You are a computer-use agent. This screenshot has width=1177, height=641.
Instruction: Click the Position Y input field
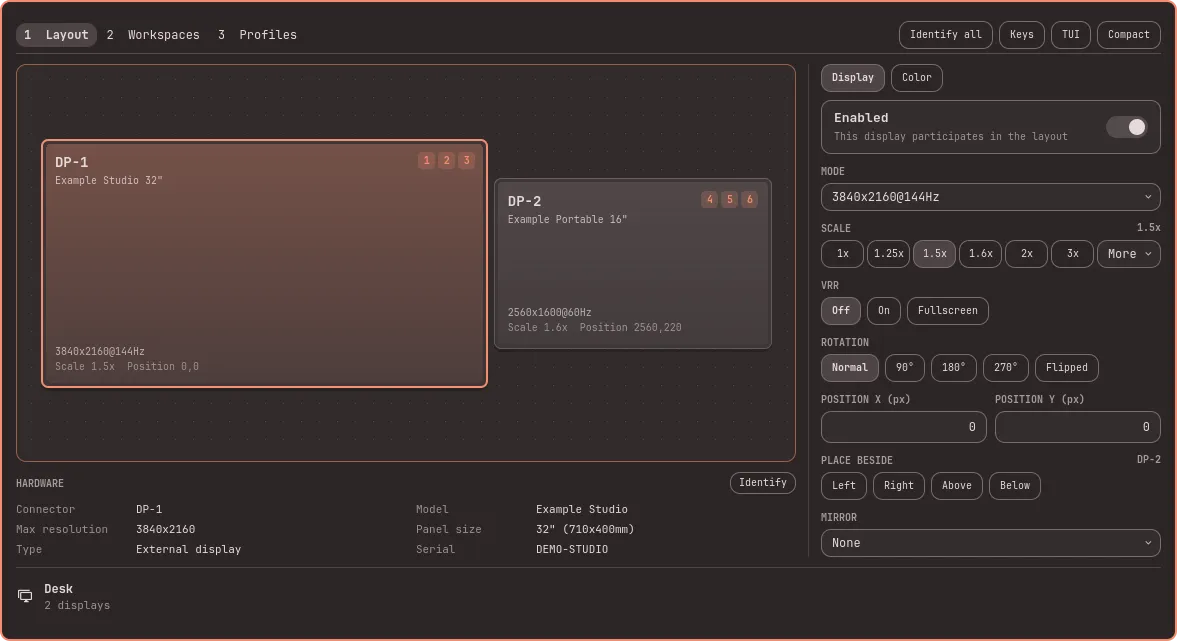click(x=1078, y=427)
